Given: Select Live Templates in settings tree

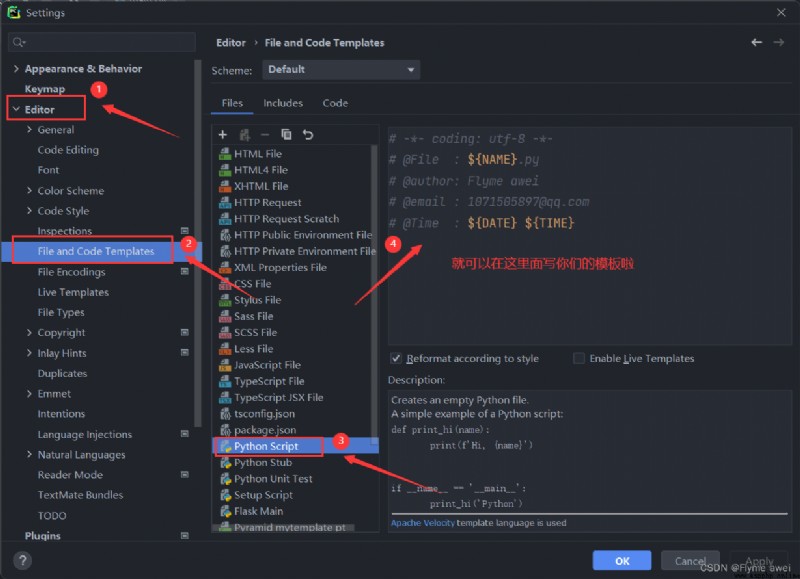Looking at the screenshot, I should tap(73, 292).
